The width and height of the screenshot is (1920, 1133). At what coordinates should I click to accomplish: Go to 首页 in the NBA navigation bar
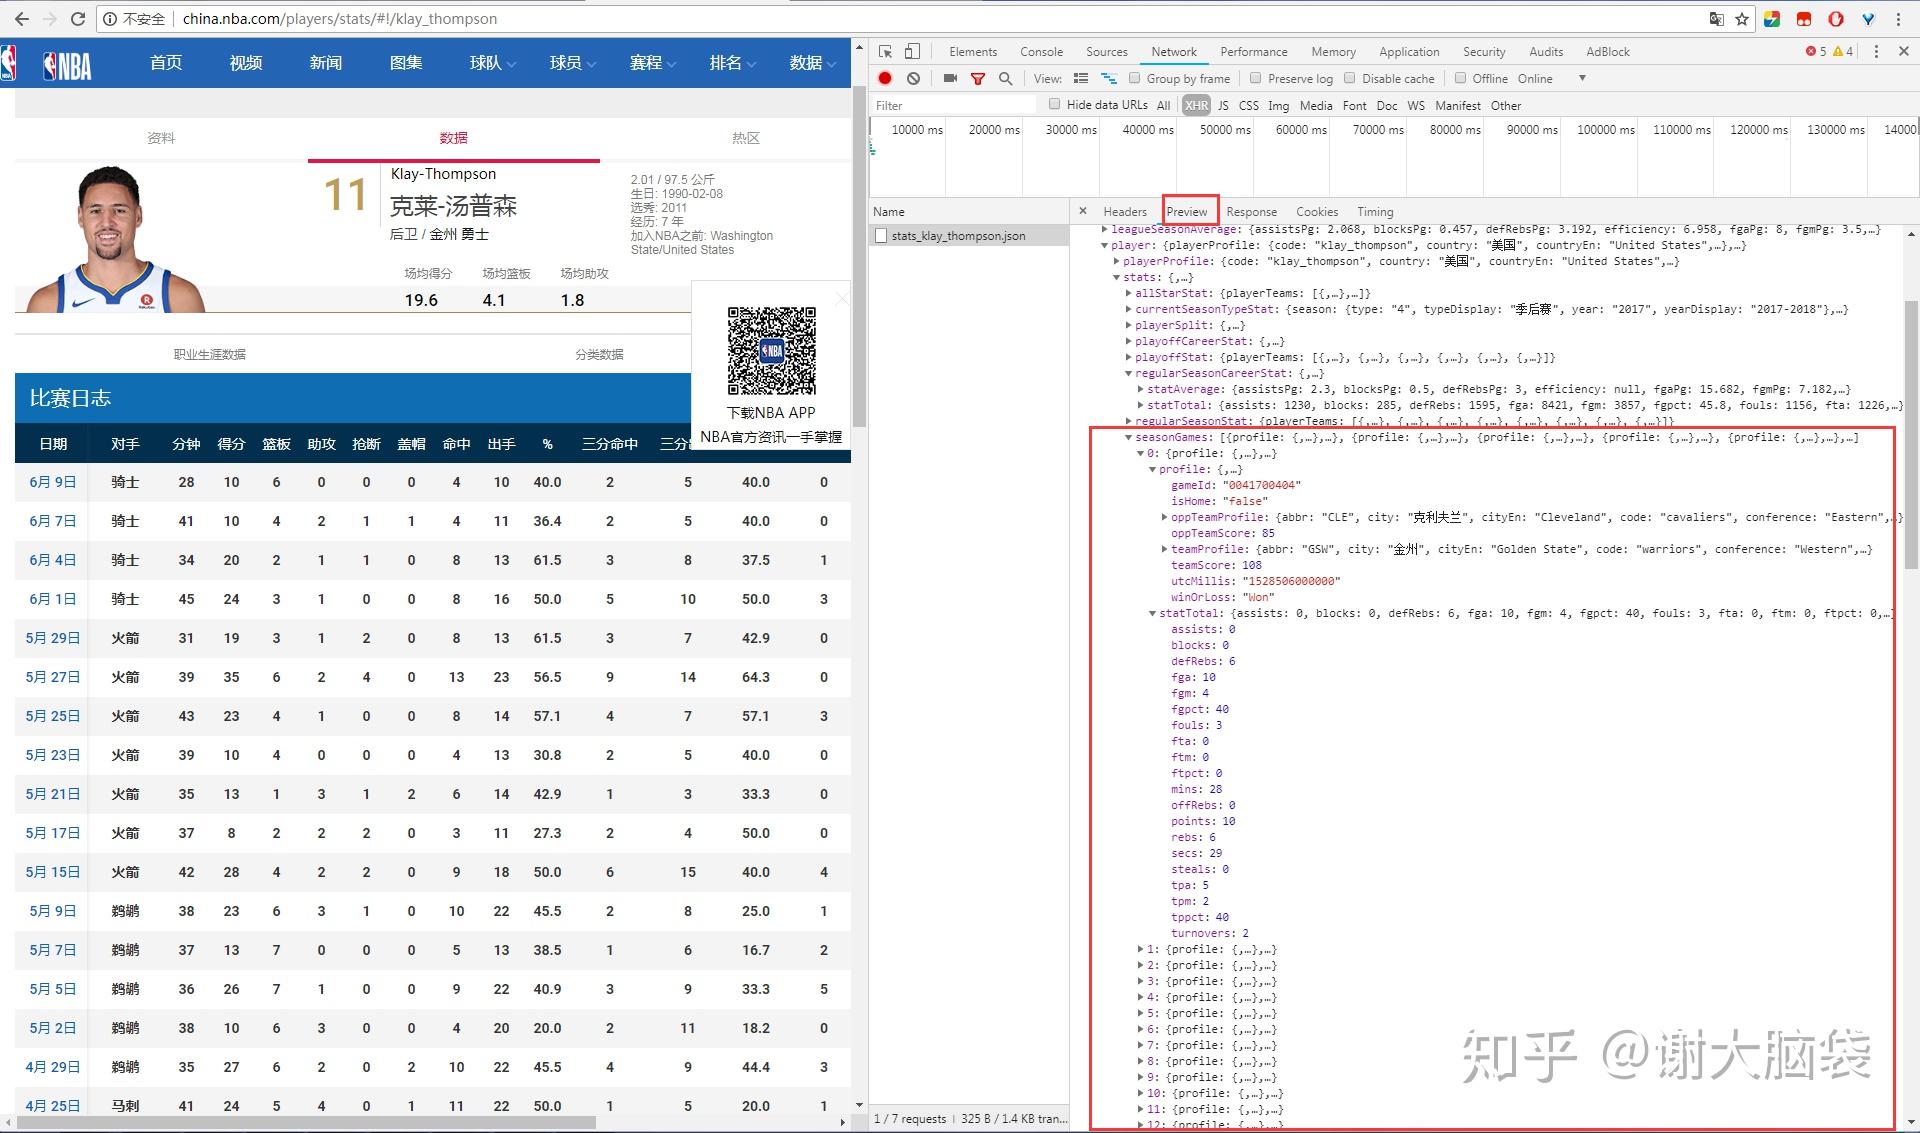click(166, 63)
